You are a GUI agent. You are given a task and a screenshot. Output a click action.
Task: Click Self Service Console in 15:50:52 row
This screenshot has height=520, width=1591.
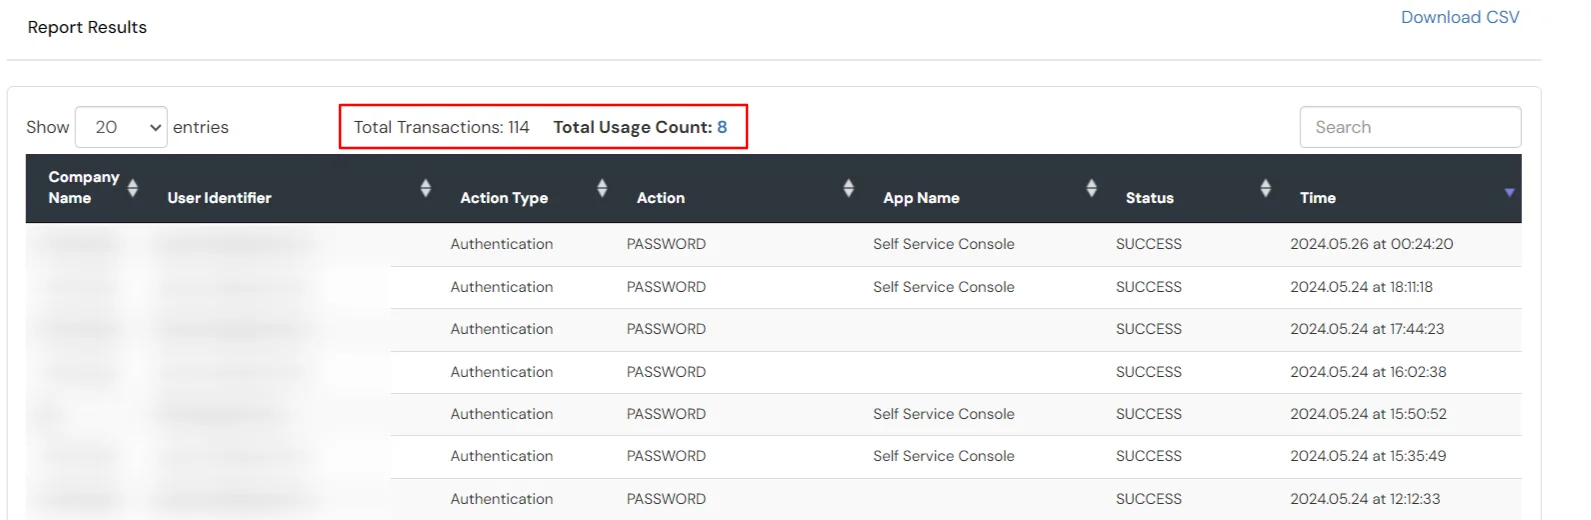coord(943,414)
